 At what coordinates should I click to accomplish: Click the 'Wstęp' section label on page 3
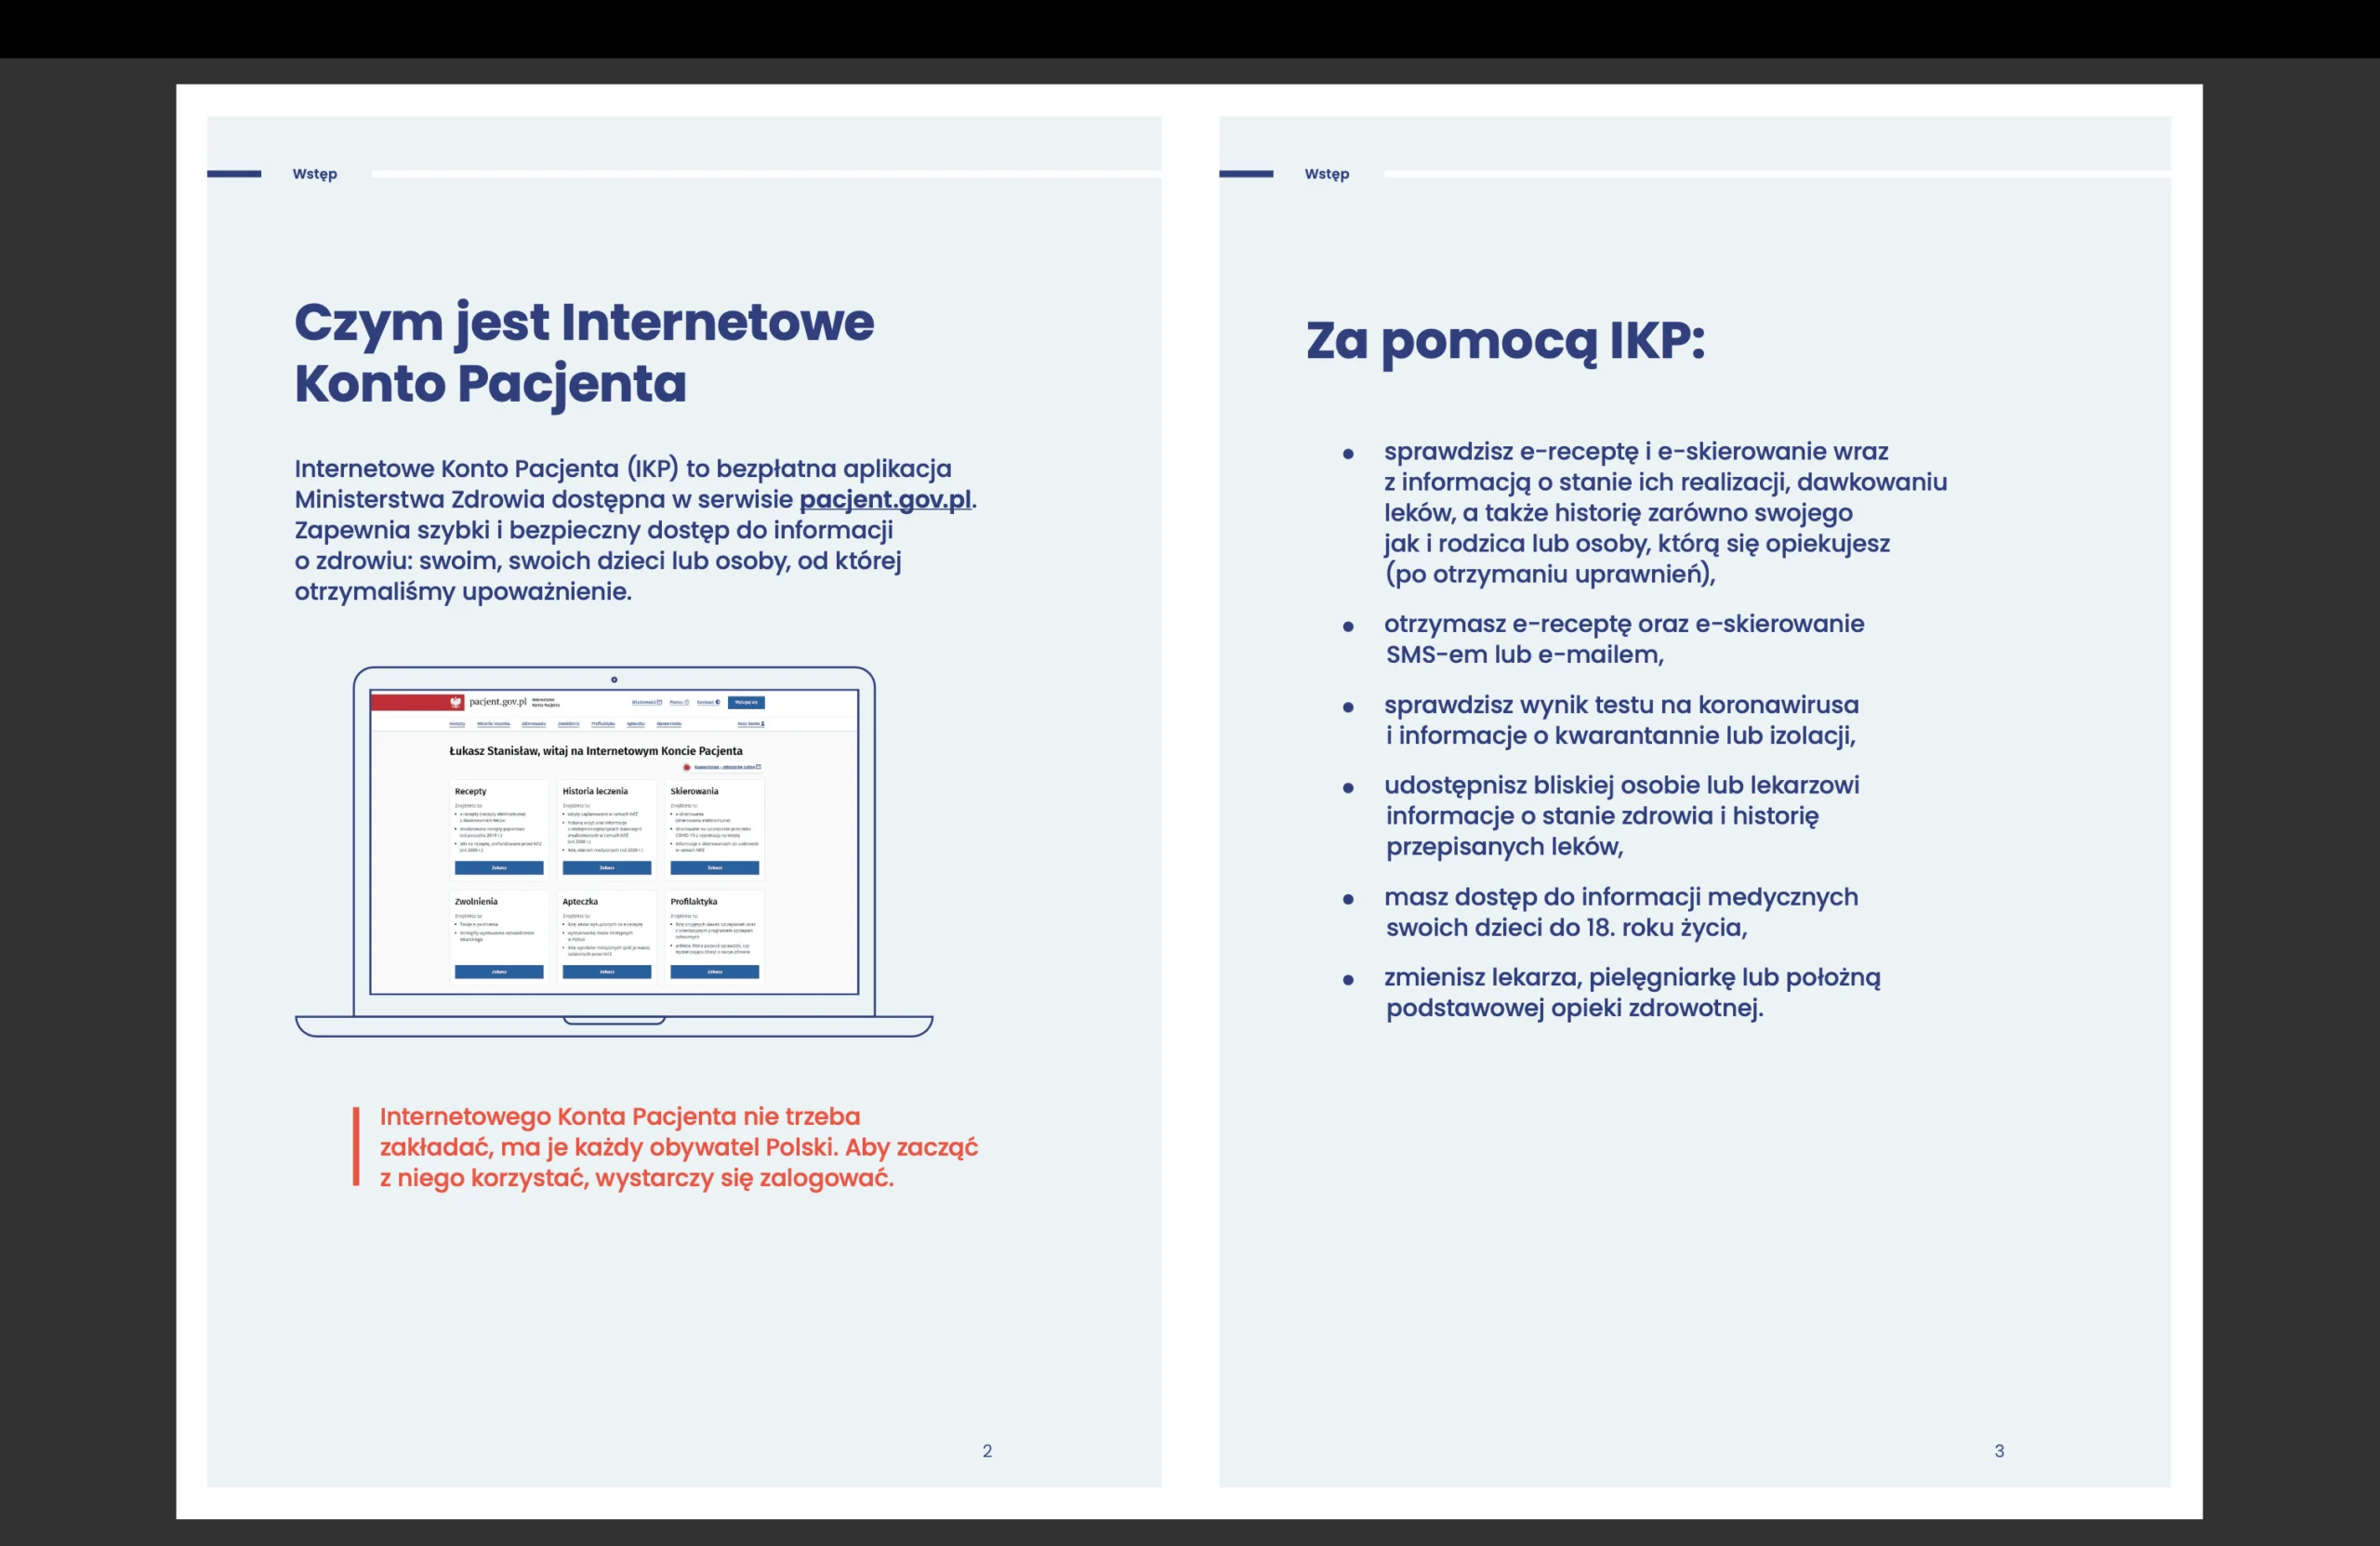[1326, 174]
